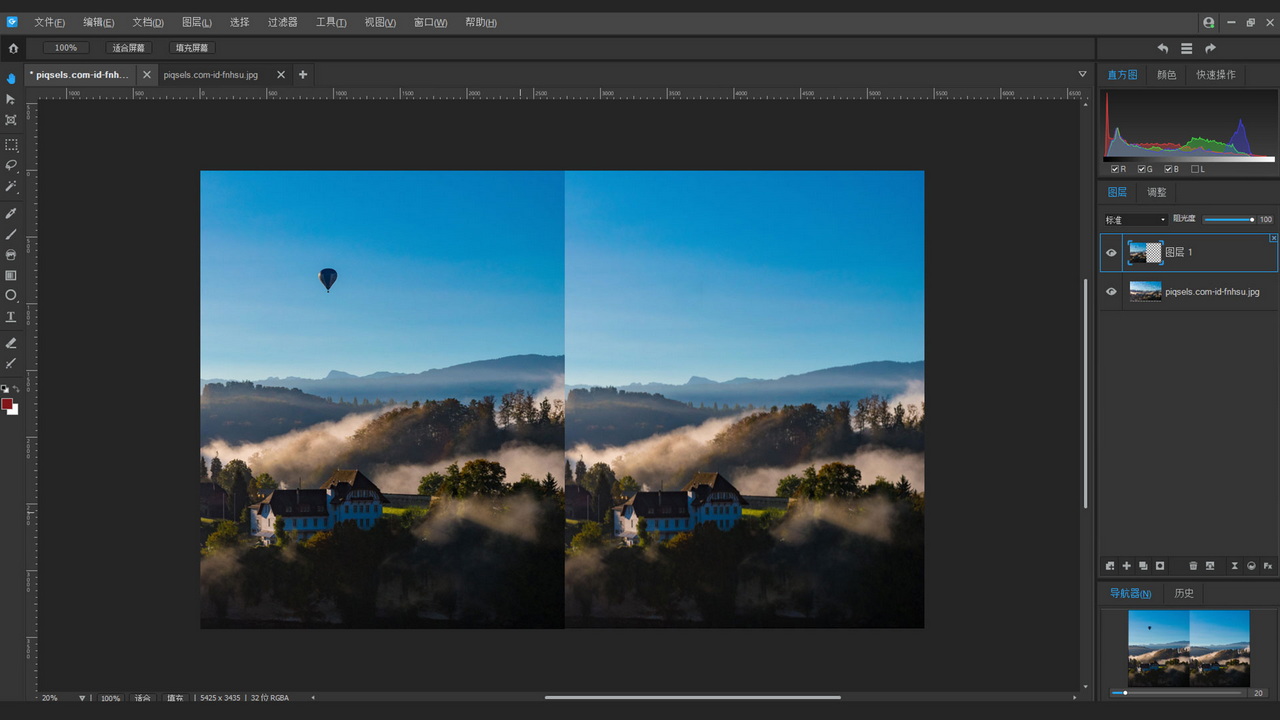Screen dimensions: 1280x720
Task: Expand the document tabs list arrow
Action: point(1082,74)
